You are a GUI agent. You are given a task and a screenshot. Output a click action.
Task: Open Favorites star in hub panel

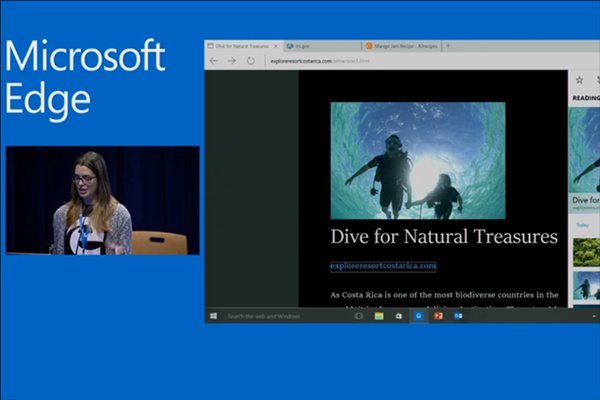tap(579, 79)
